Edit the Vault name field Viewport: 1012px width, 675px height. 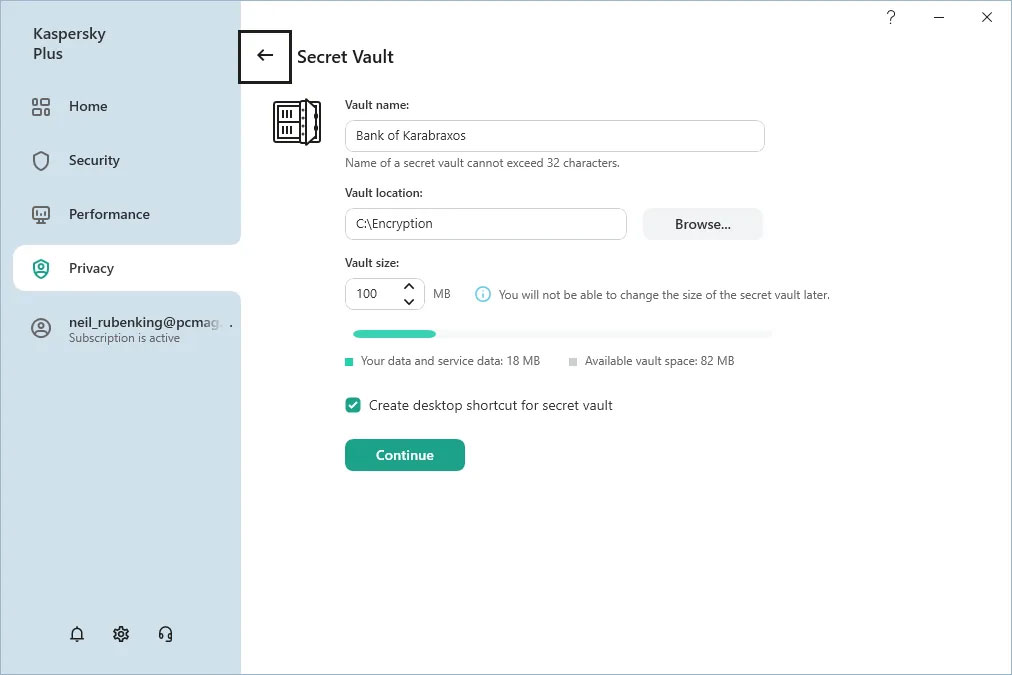[554, 136]
